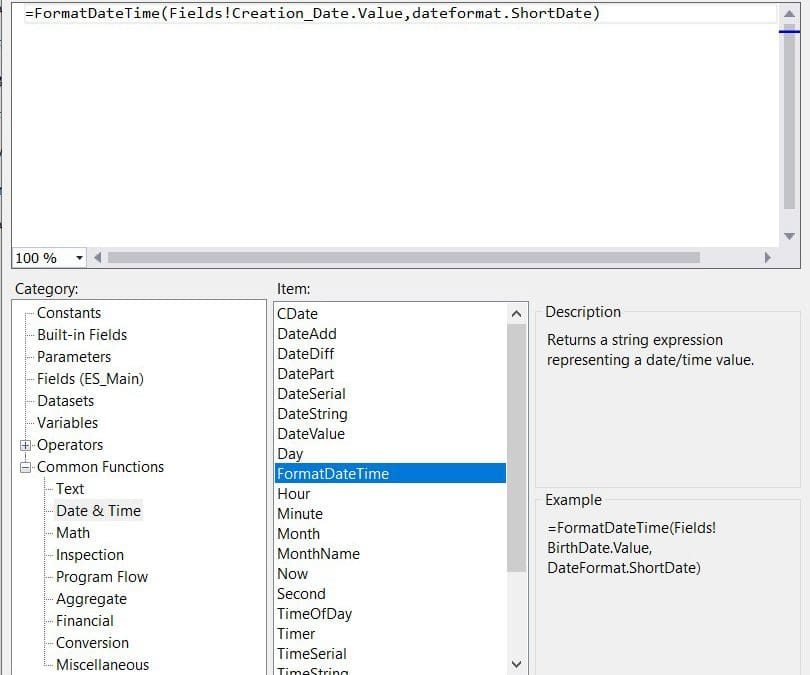This screenshot has height=675, width=810.
Task: Choose Fields (ES_Main) in category tree
Action: (x=90, y=379)
